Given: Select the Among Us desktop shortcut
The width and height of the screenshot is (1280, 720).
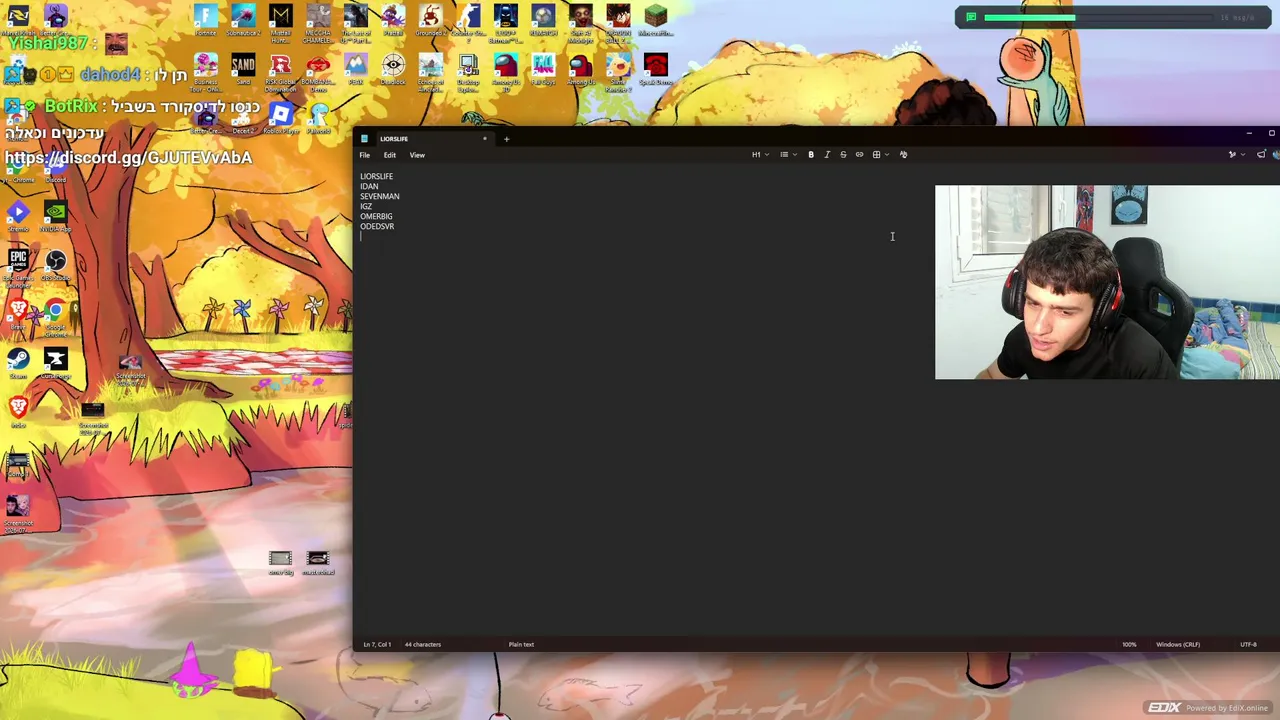Looking at the screenshot, I should click(x=581, y=70).
